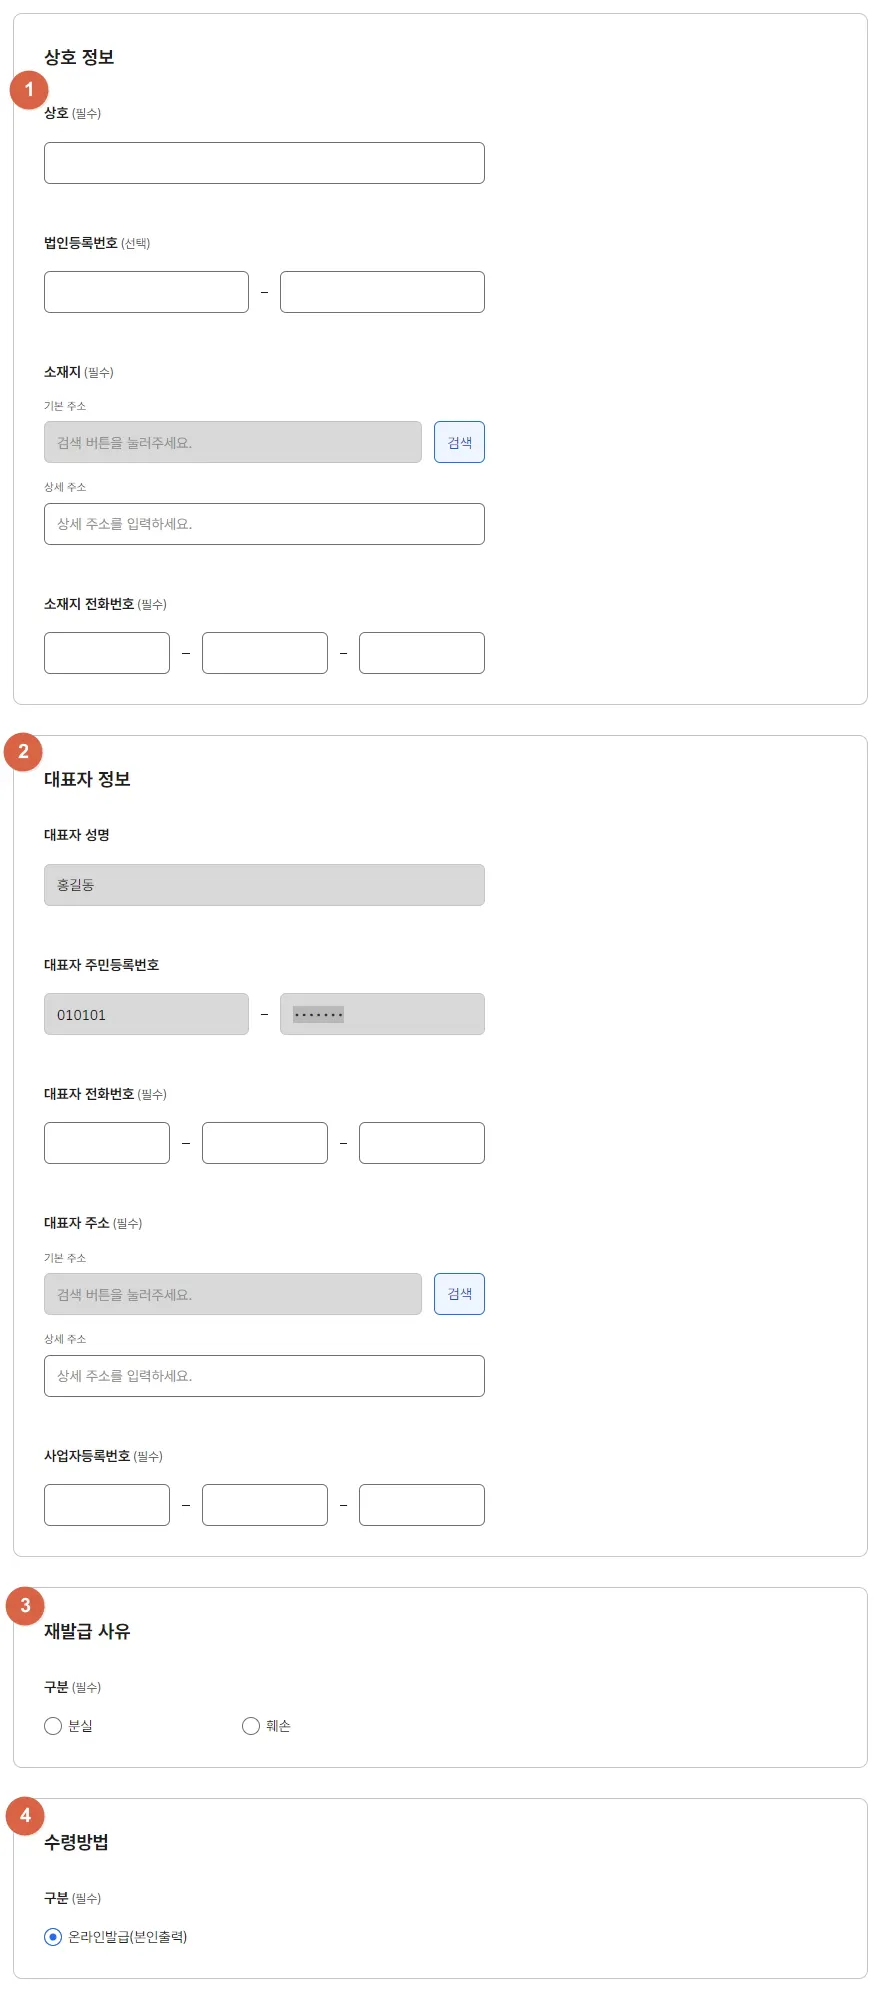Click first 소재지 전화번호 input box
The width and height of the screenshot is (879, 1992).
tap(107, 653)
